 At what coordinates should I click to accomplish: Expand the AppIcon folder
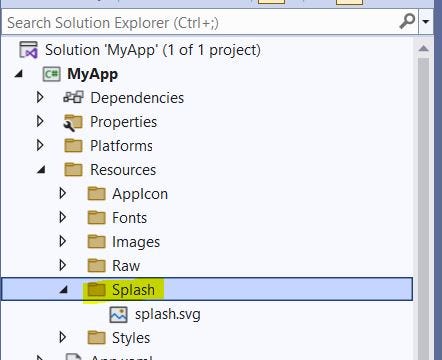coord(62,193)
